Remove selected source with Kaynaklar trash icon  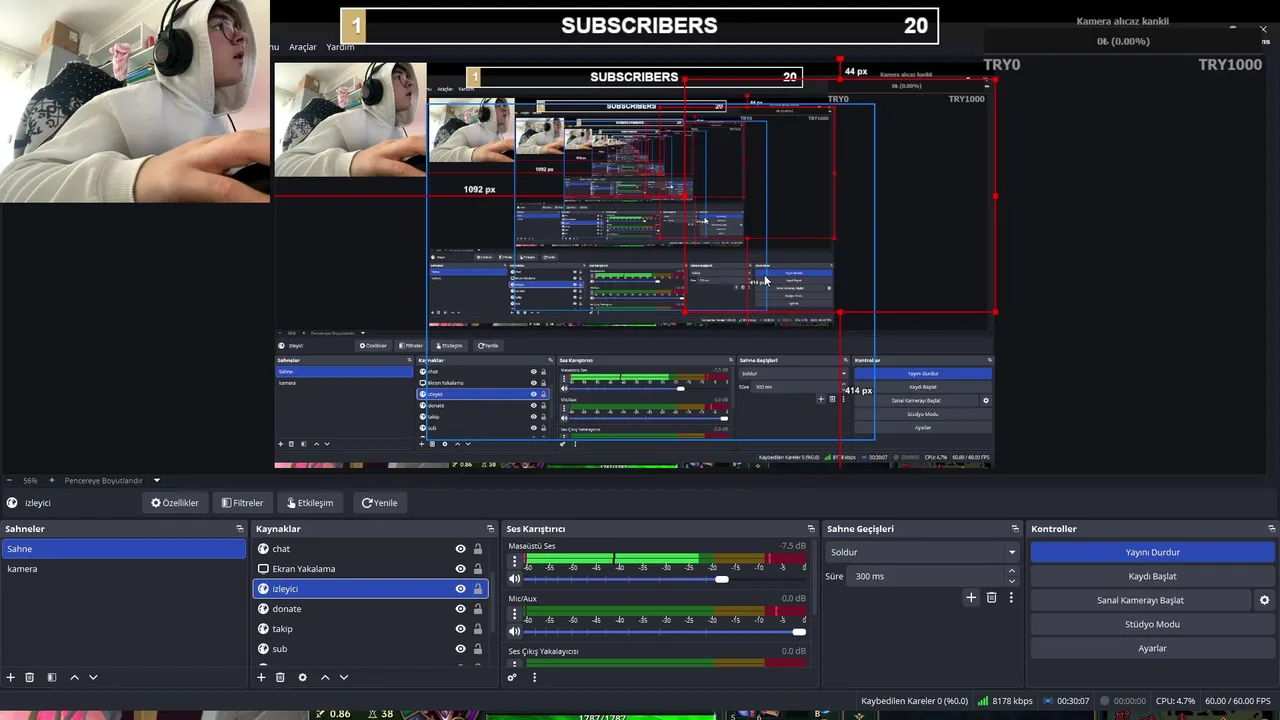(x=280, y=677)
